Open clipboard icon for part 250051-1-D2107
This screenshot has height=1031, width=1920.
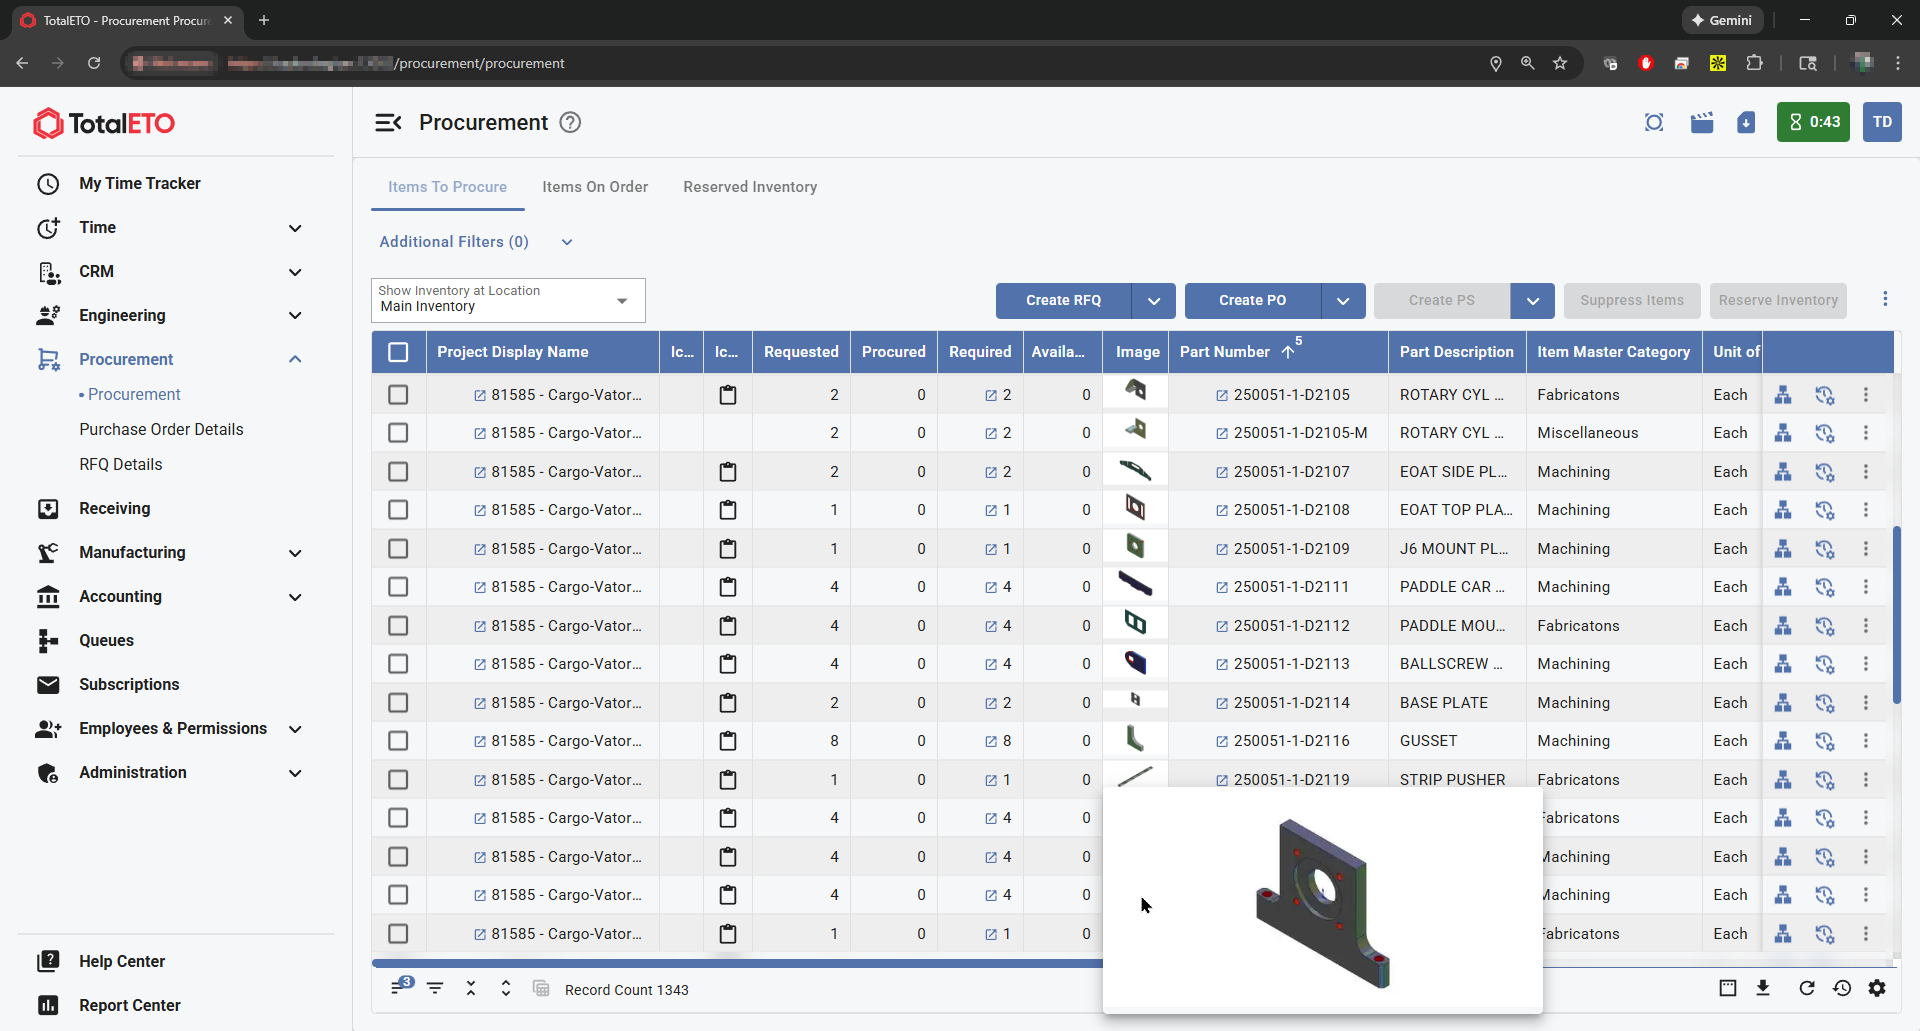(x=728, y=472)
